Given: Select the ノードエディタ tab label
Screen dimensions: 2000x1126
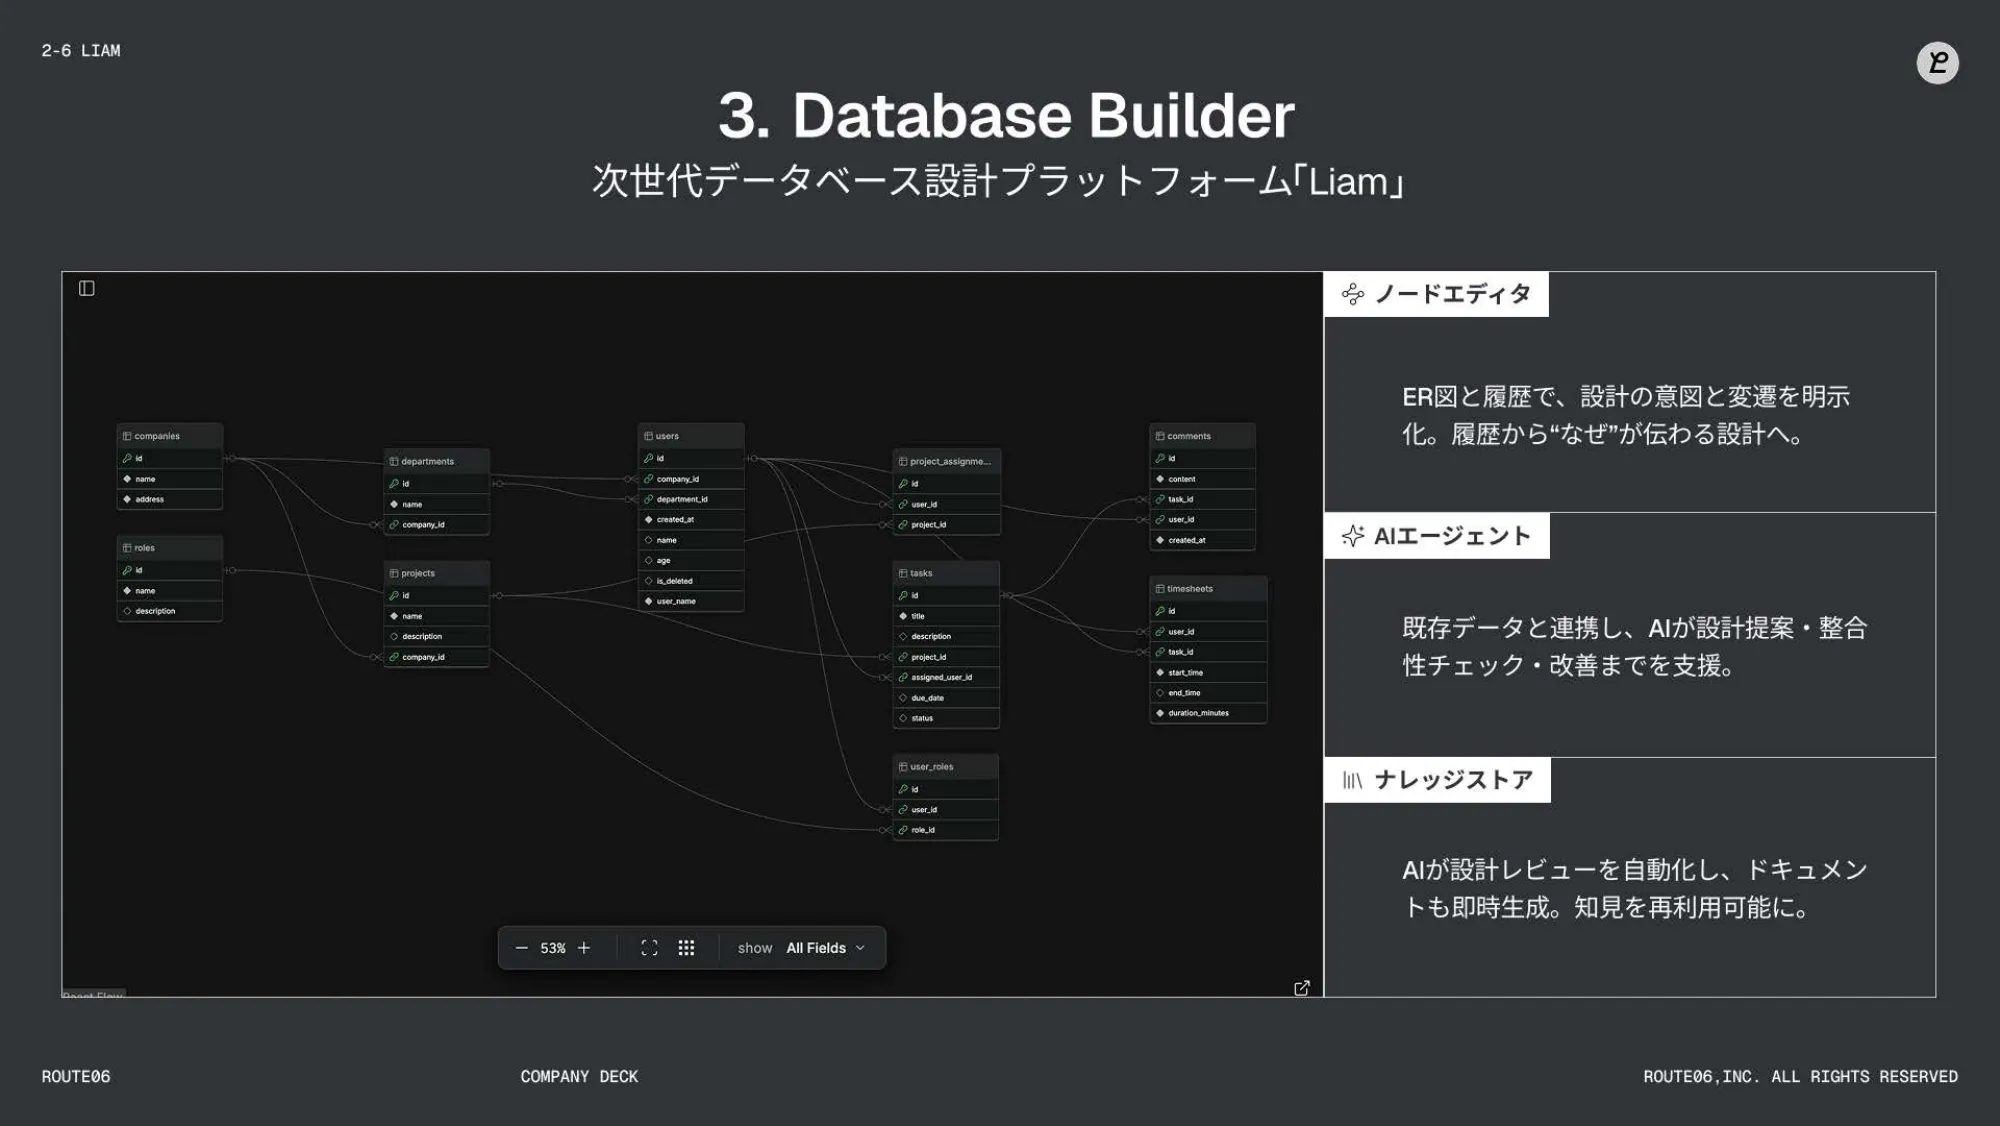Looking at the screenshot, I should click(x=1452, y=294).
